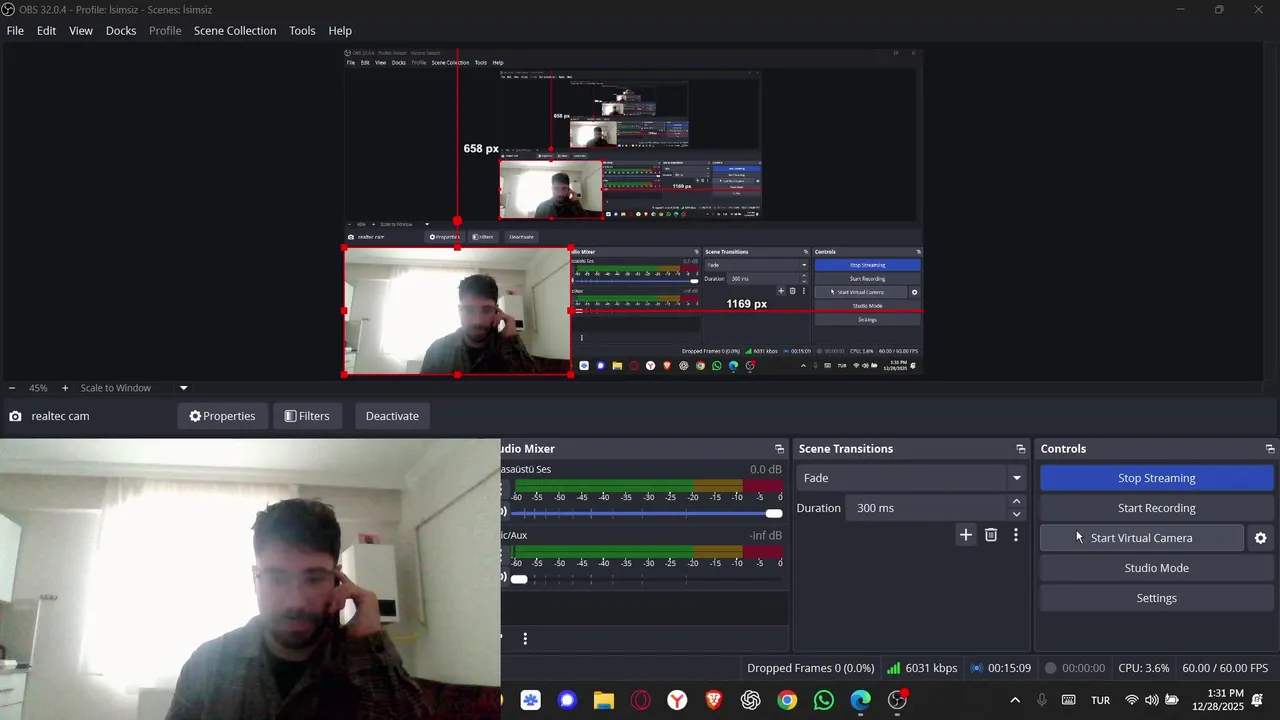Open transition properties three-dot menu

pyautogui.click(x=1016, y=535)
